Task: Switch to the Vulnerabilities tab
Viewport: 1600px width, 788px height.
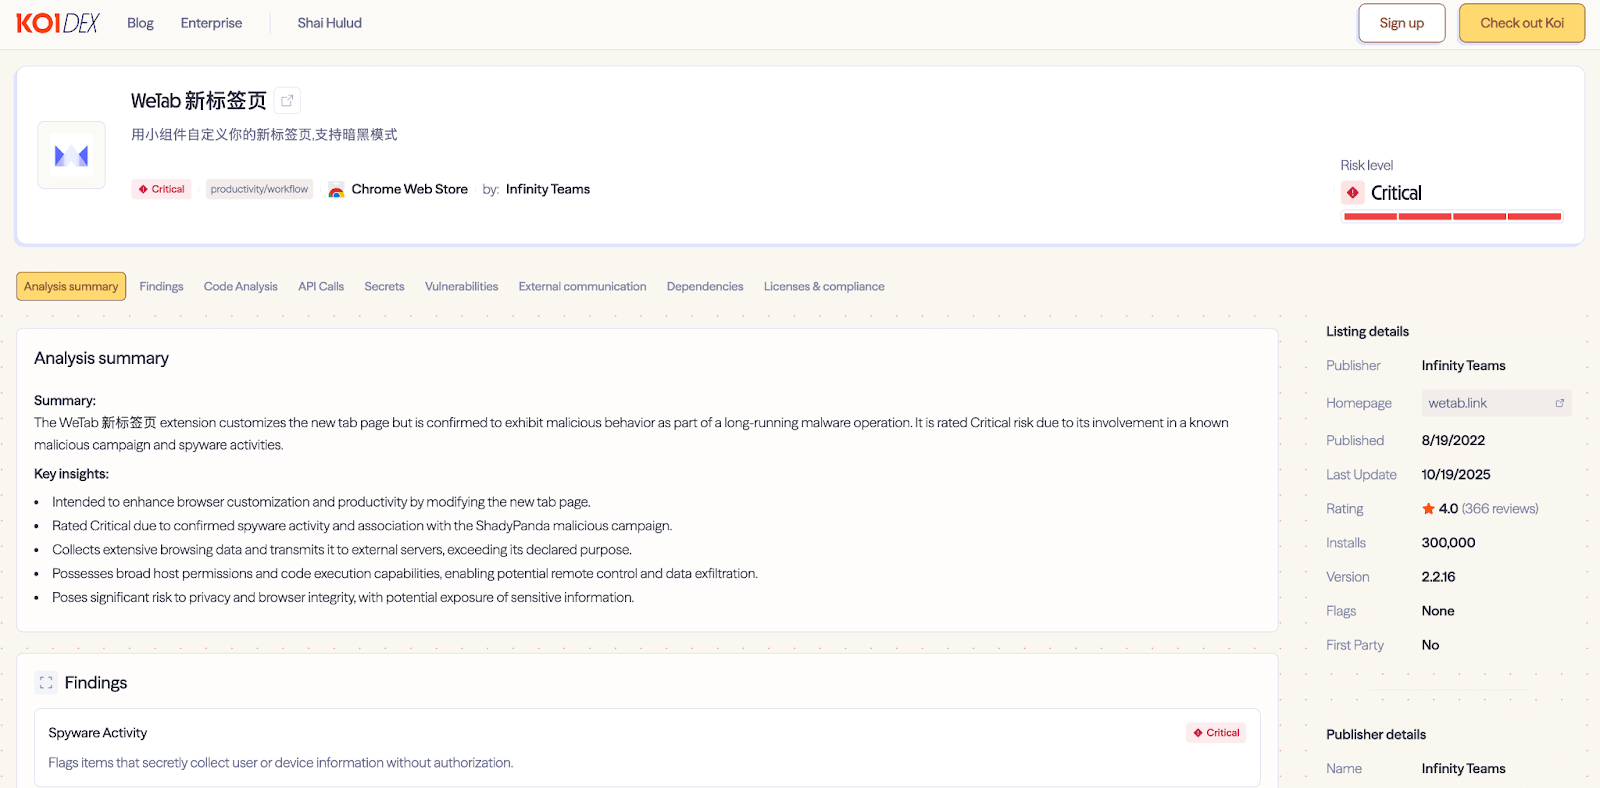Action: [461, 286]
